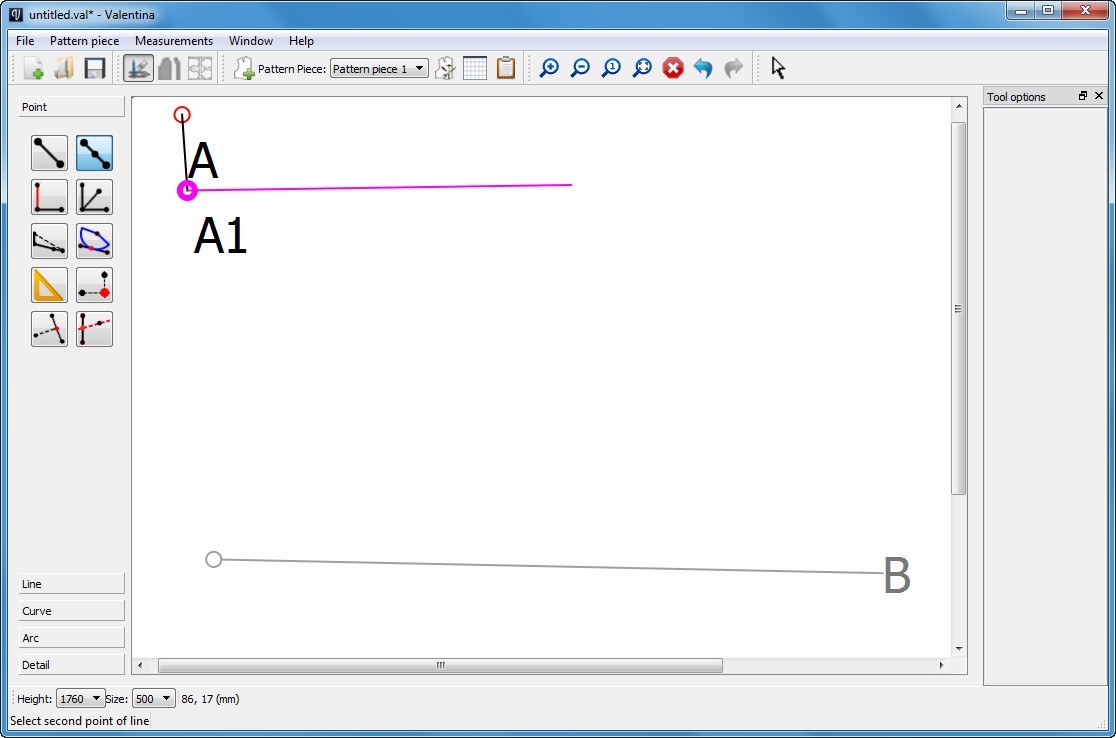Click the zoom in magnifier icon
Image resolution: width=1116 pixels, height=738 pixels.
point(549,68)
